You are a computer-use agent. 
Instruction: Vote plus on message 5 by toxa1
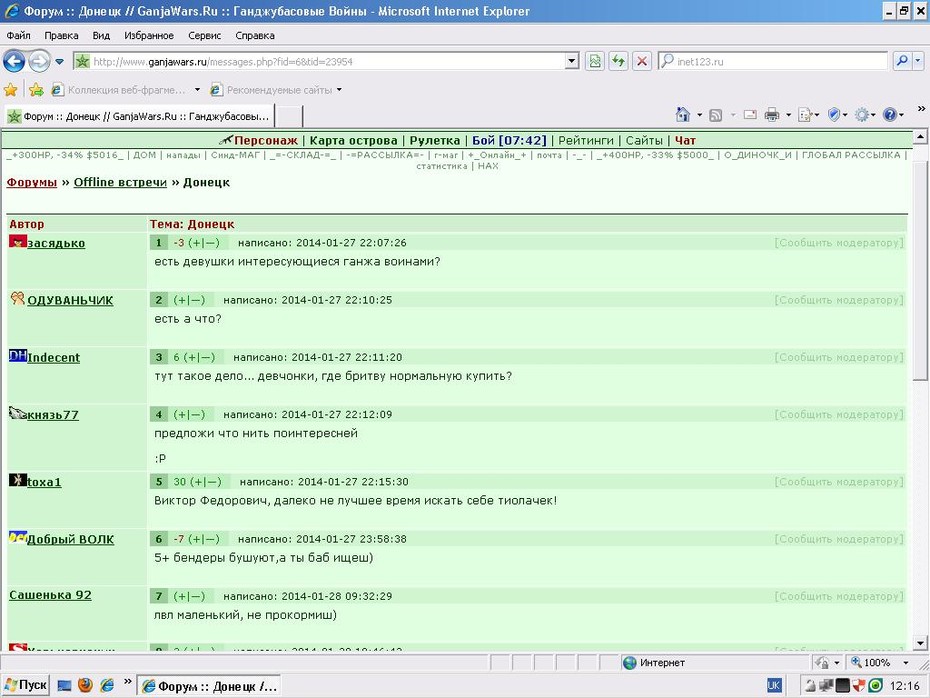click(198, 482)
